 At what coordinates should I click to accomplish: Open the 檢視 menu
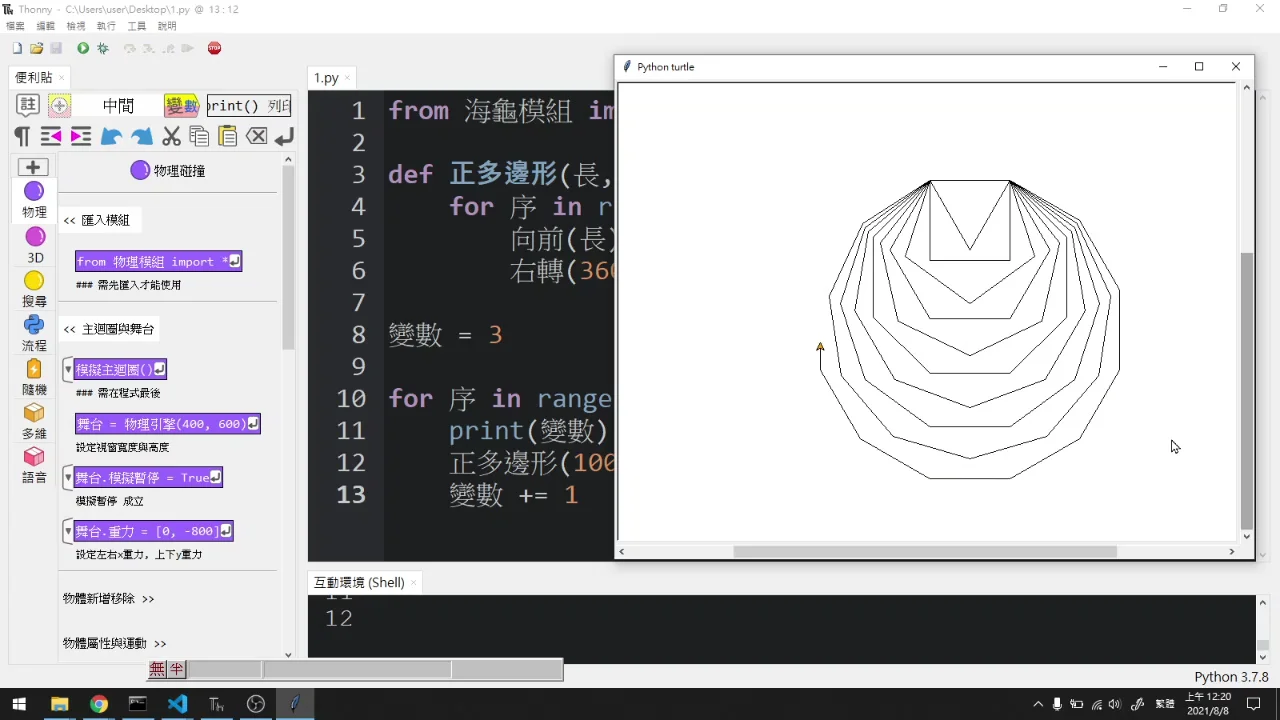tap(76, 26)
